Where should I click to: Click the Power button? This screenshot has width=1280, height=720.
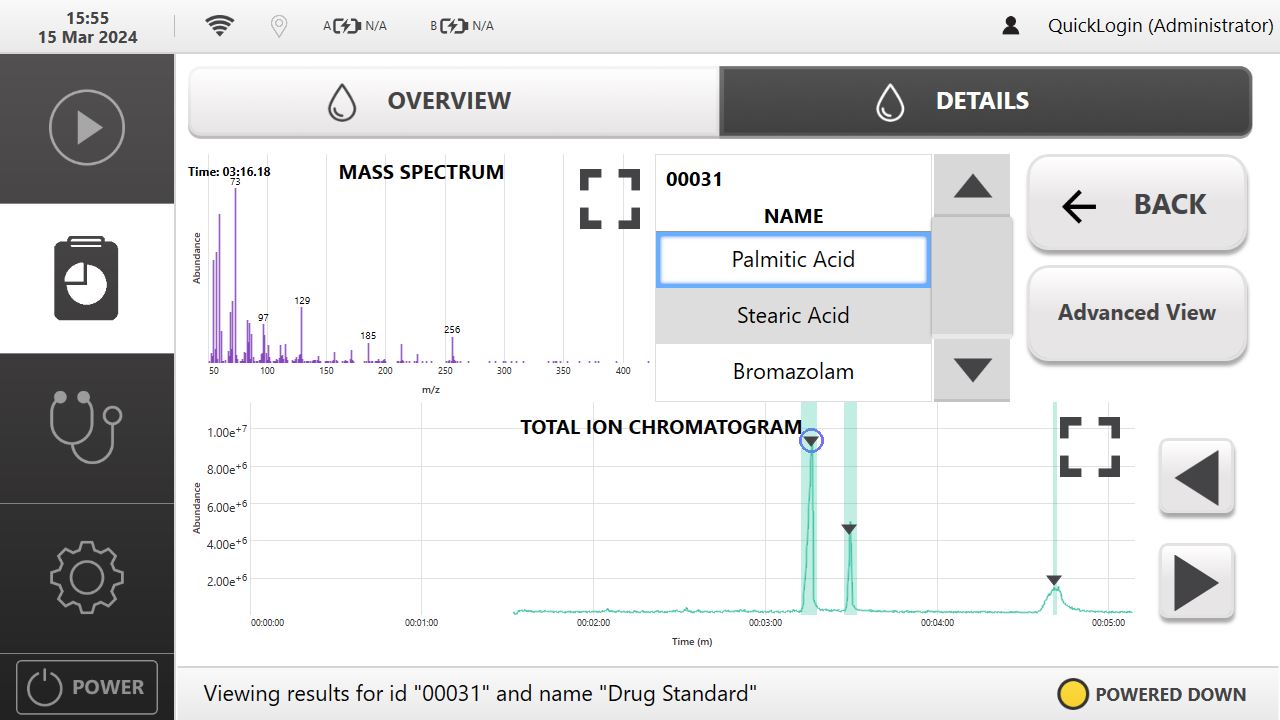click(87, 687)
